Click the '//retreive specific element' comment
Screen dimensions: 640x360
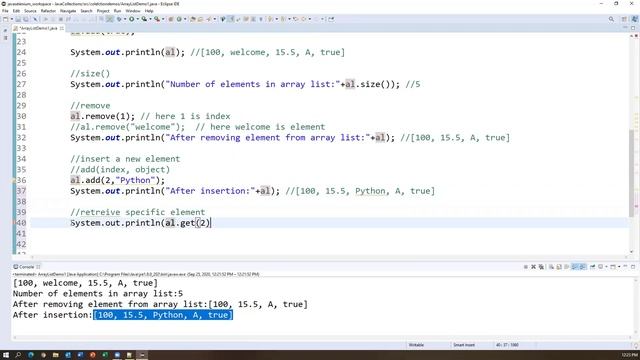[138, 212]
